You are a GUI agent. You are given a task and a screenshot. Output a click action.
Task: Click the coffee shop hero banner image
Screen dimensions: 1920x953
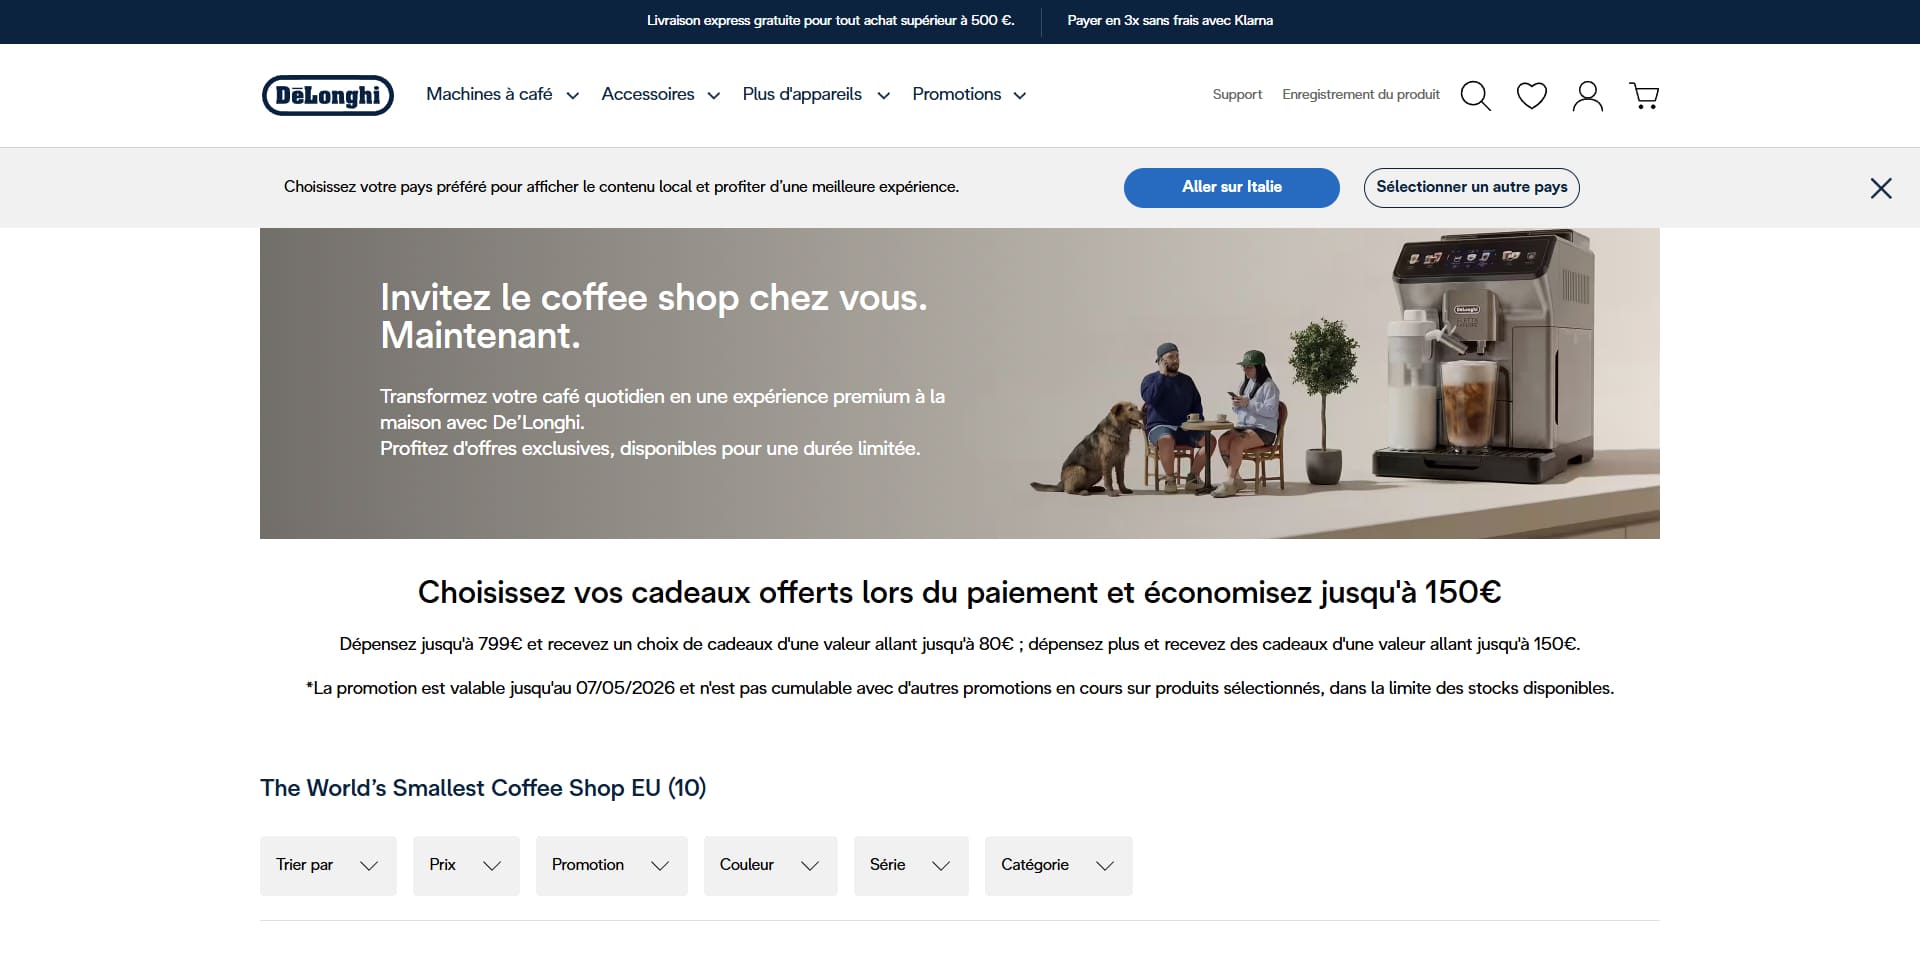(960, 383)
